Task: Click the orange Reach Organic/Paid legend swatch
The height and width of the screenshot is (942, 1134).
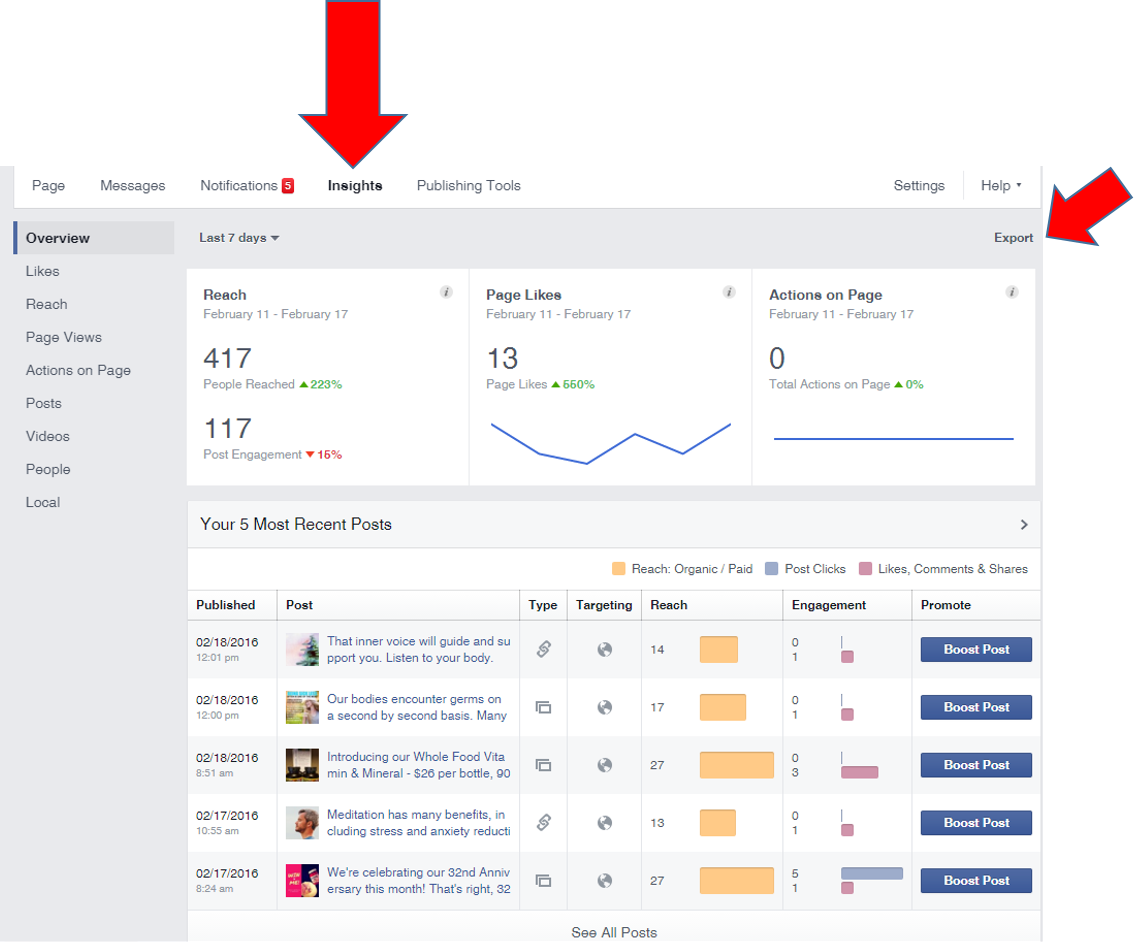Action: [x=619, y=568]
